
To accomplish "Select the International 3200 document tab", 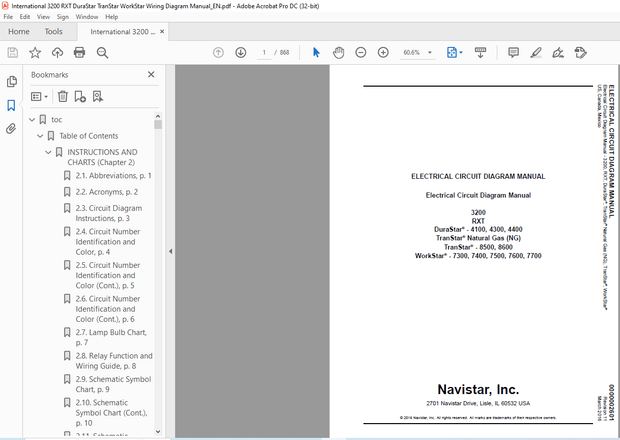I will [123, 32].
